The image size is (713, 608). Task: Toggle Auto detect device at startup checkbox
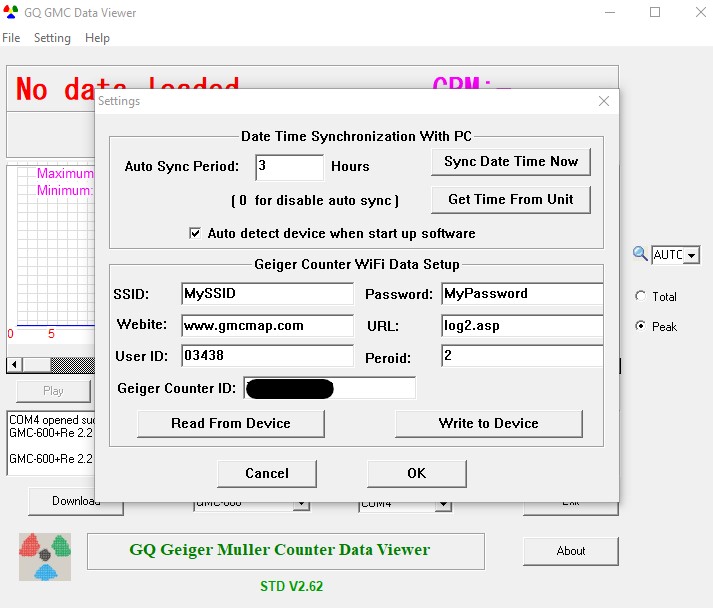(195, 233)
